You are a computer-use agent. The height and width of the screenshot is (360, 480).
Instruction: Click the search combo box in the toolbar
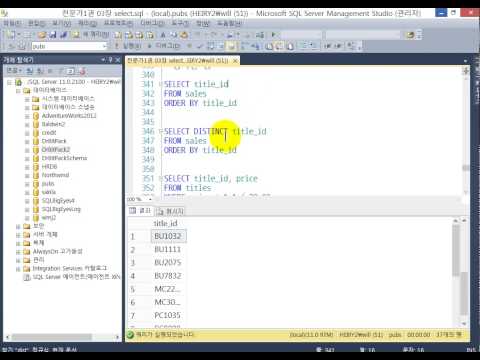tap(363, 35)
